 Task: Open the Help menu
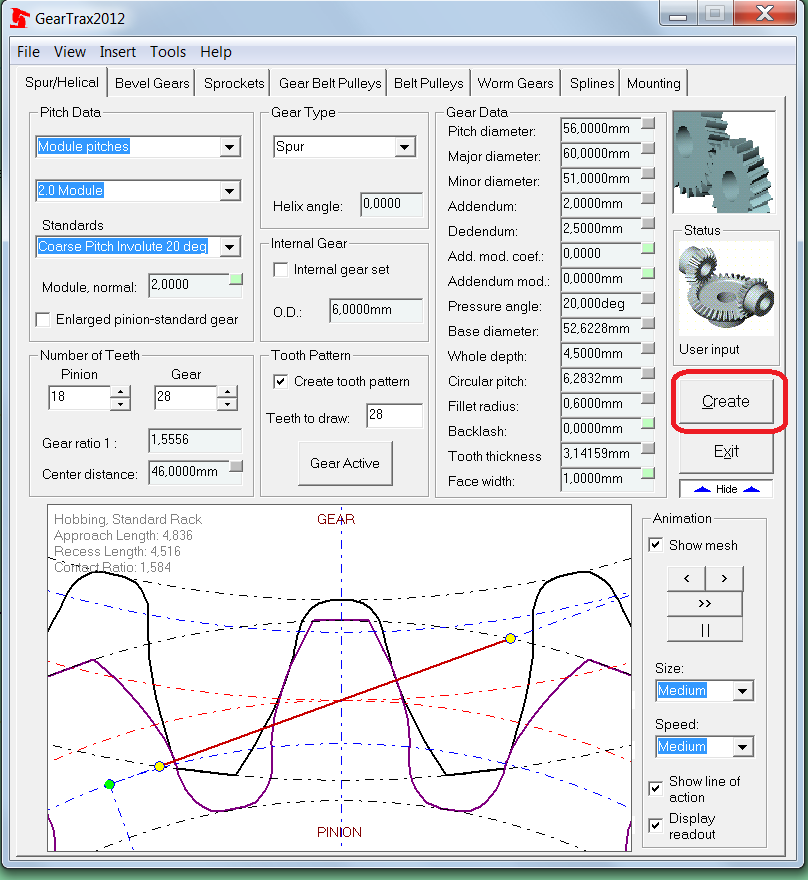(x=216, y=52)
